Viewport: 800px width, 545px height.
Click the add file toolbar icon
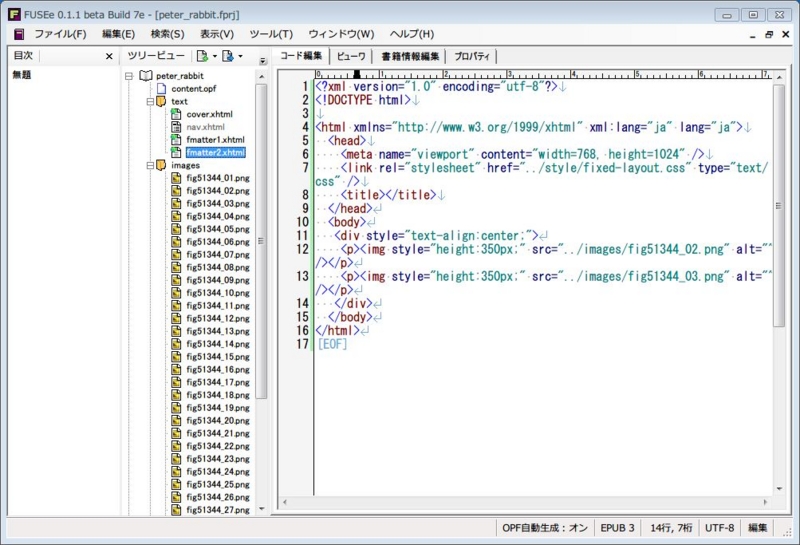pos(228,56)
